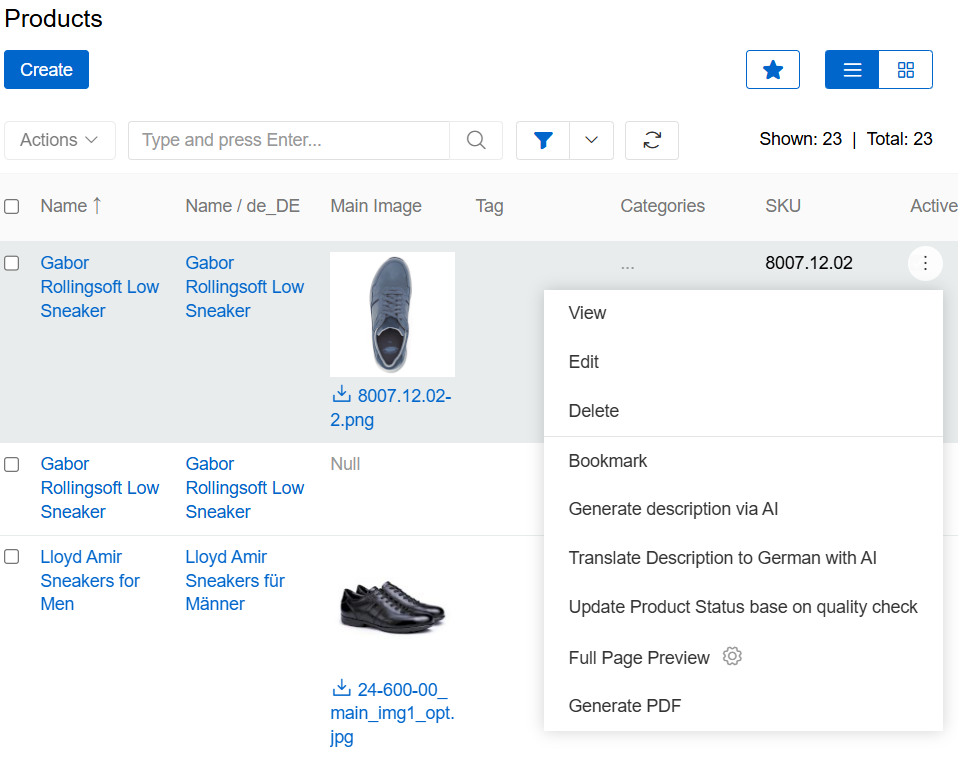The width and height of the screenshot is (958, 757).
Task: Select the Lloyd Amir Sneakers row checkbox
Action: click(12, 557)
